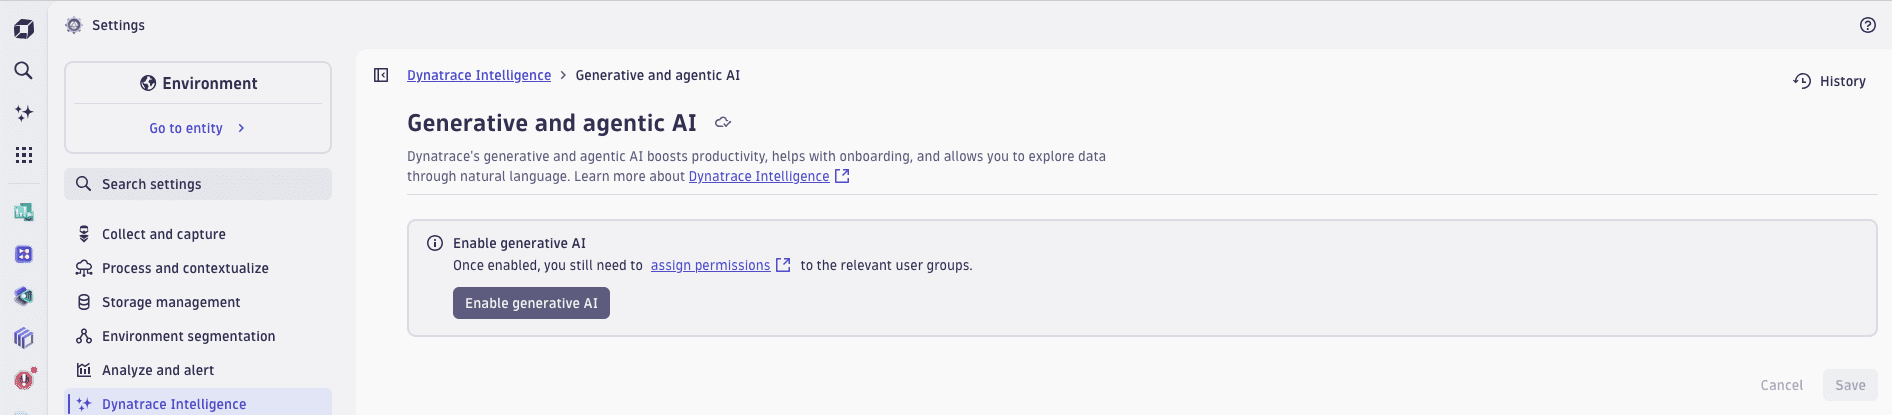
Task: Open the purple dashboards app icon in dock
Action: pos(24,254)
